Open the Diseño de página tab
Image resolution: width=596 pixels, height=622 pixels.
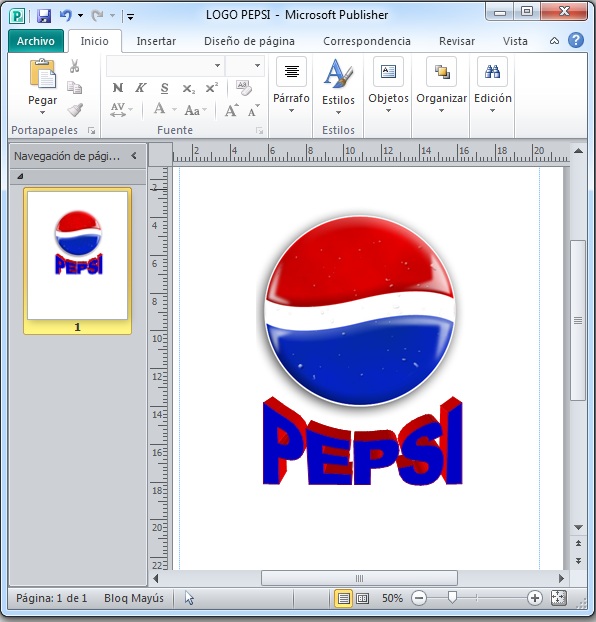pos(249,41)
